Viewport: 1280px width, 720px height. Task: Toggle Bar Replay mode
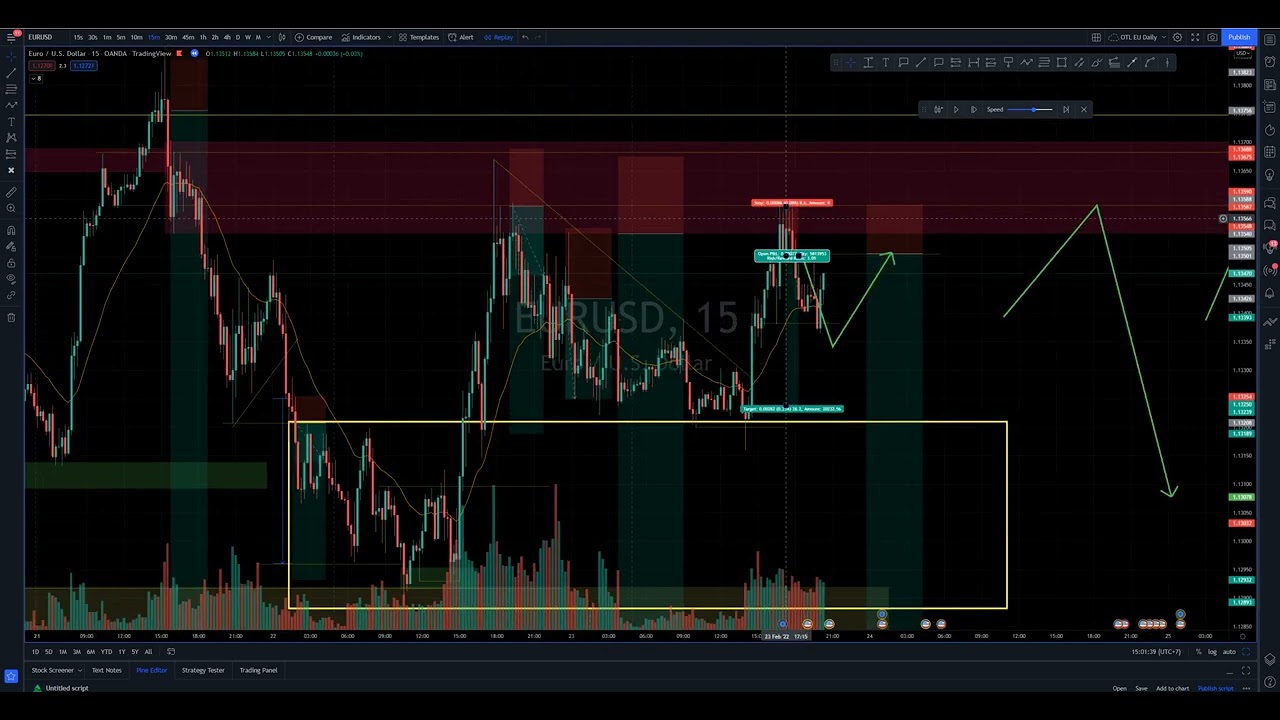(498, 37)
